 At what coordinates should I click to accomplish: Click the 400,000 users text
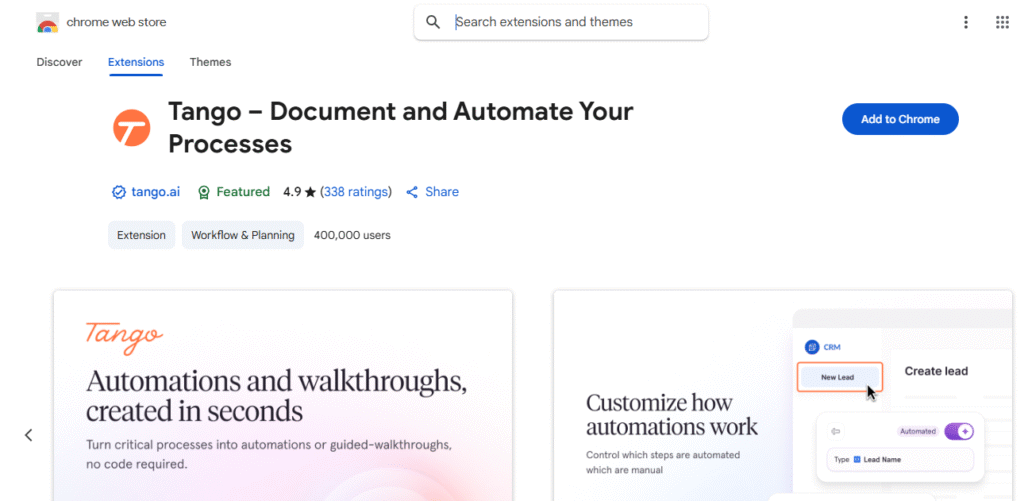(x=352, y=235)
